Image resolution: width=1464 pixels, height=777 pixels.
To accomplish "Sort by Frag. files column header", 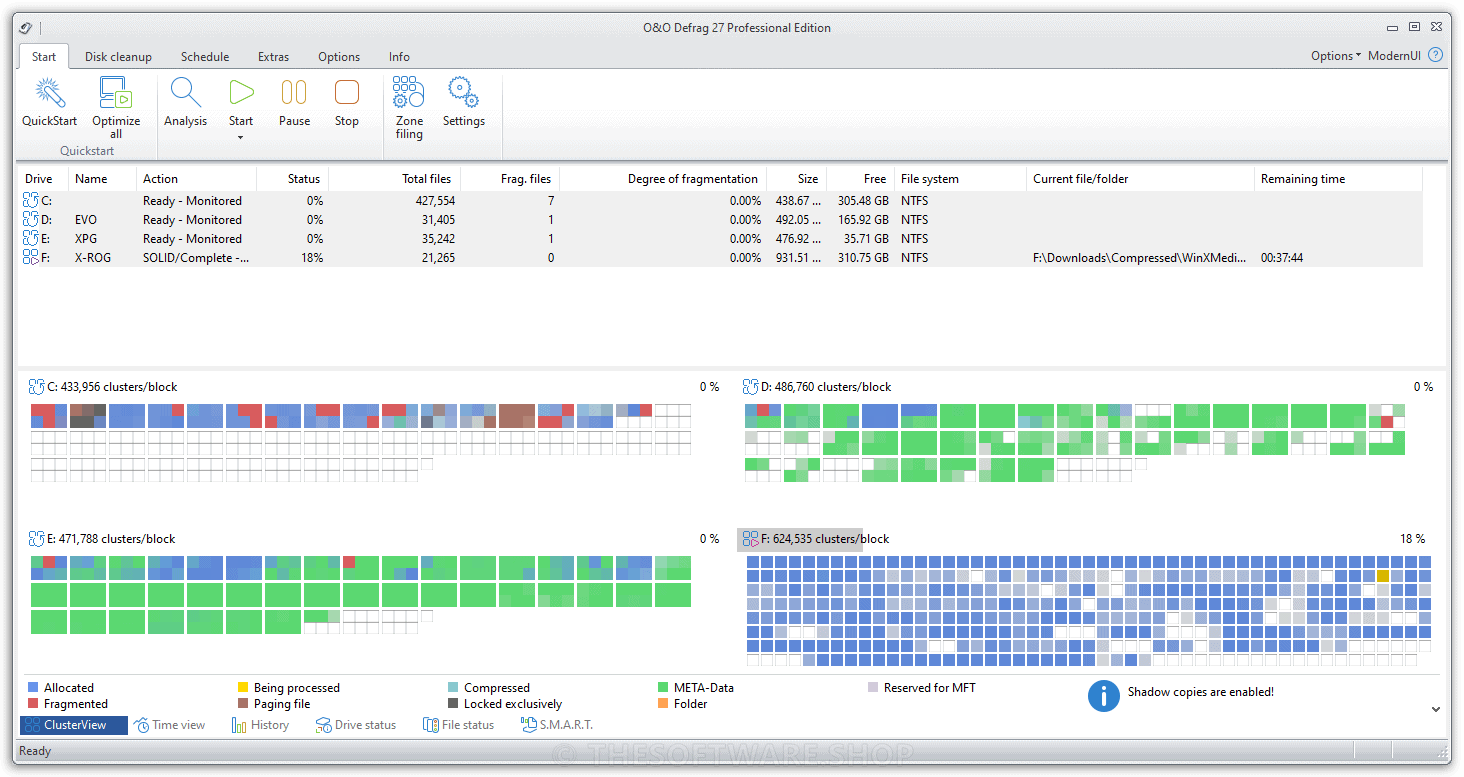I will click(509, 179).
